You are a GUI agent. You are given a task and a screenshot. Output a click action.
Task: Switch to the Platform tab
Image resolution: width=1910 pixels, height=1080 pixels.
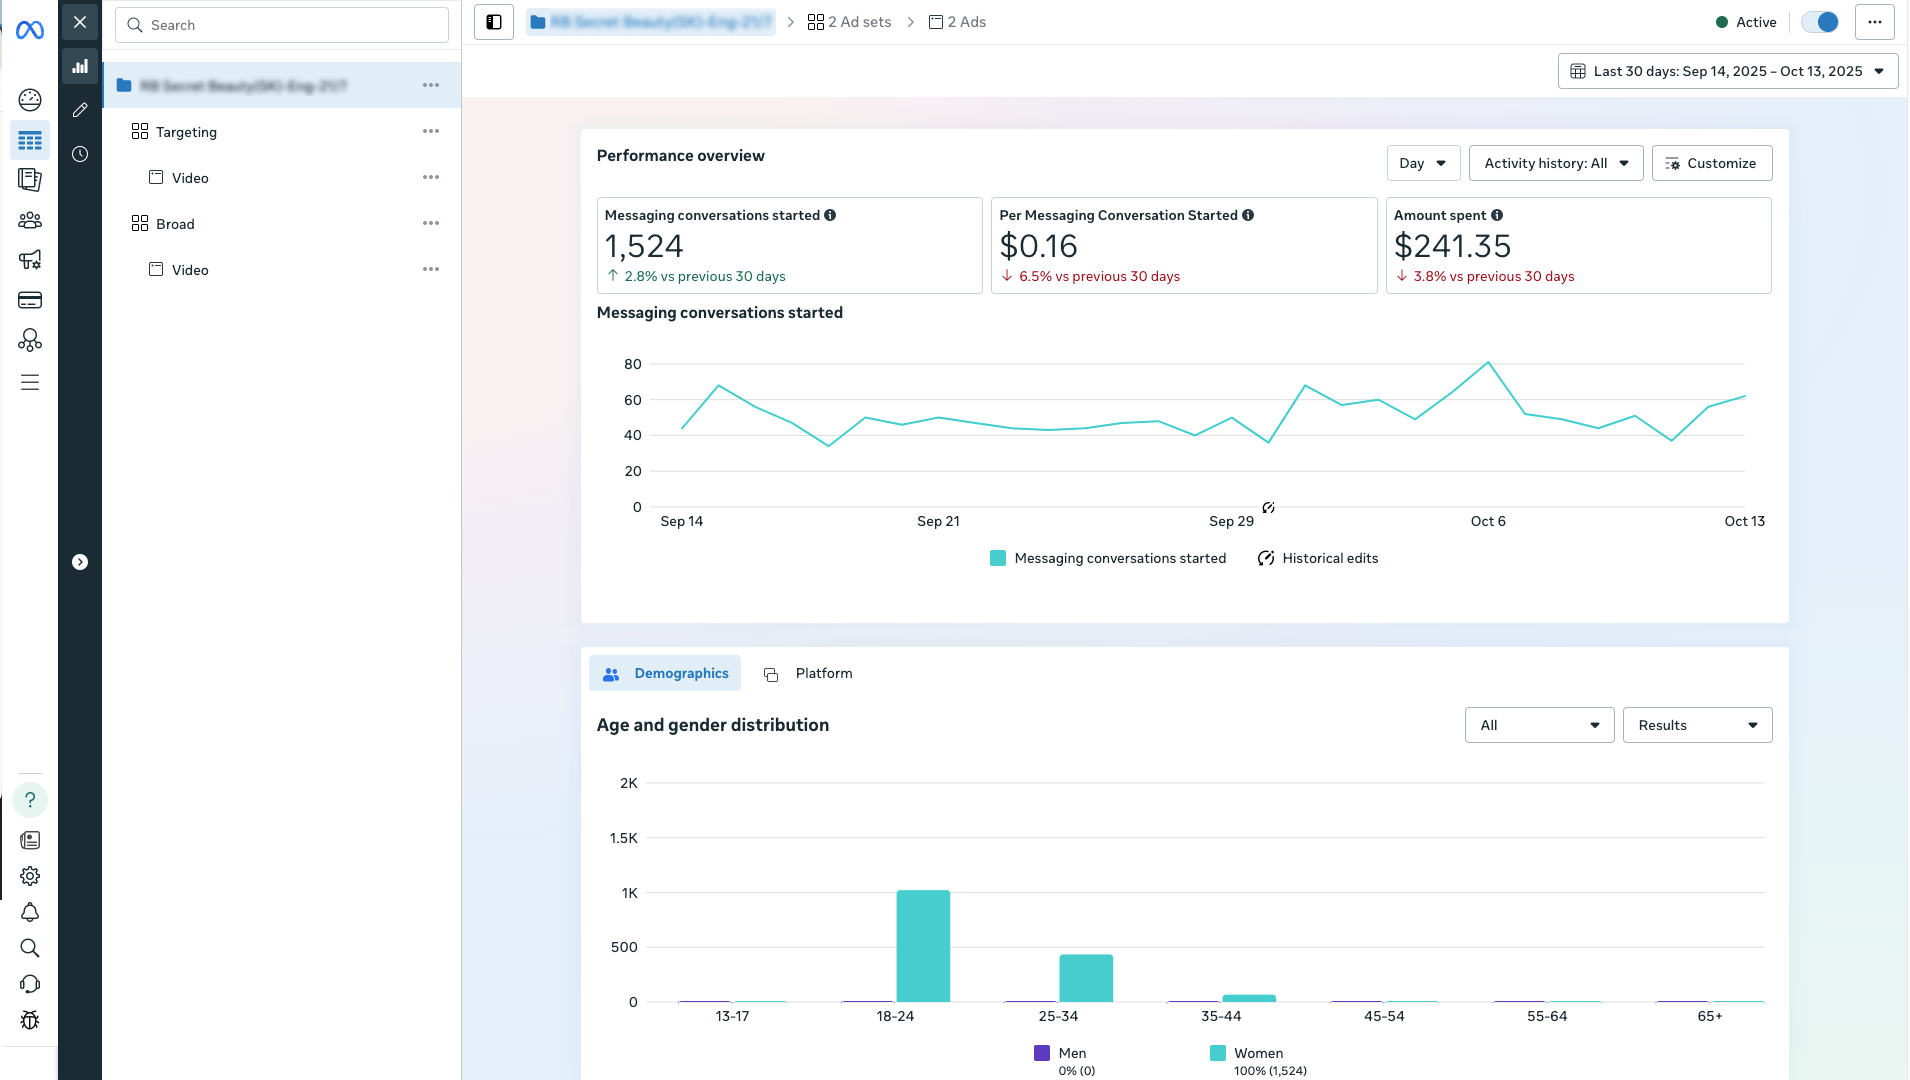tap(808, 673)
